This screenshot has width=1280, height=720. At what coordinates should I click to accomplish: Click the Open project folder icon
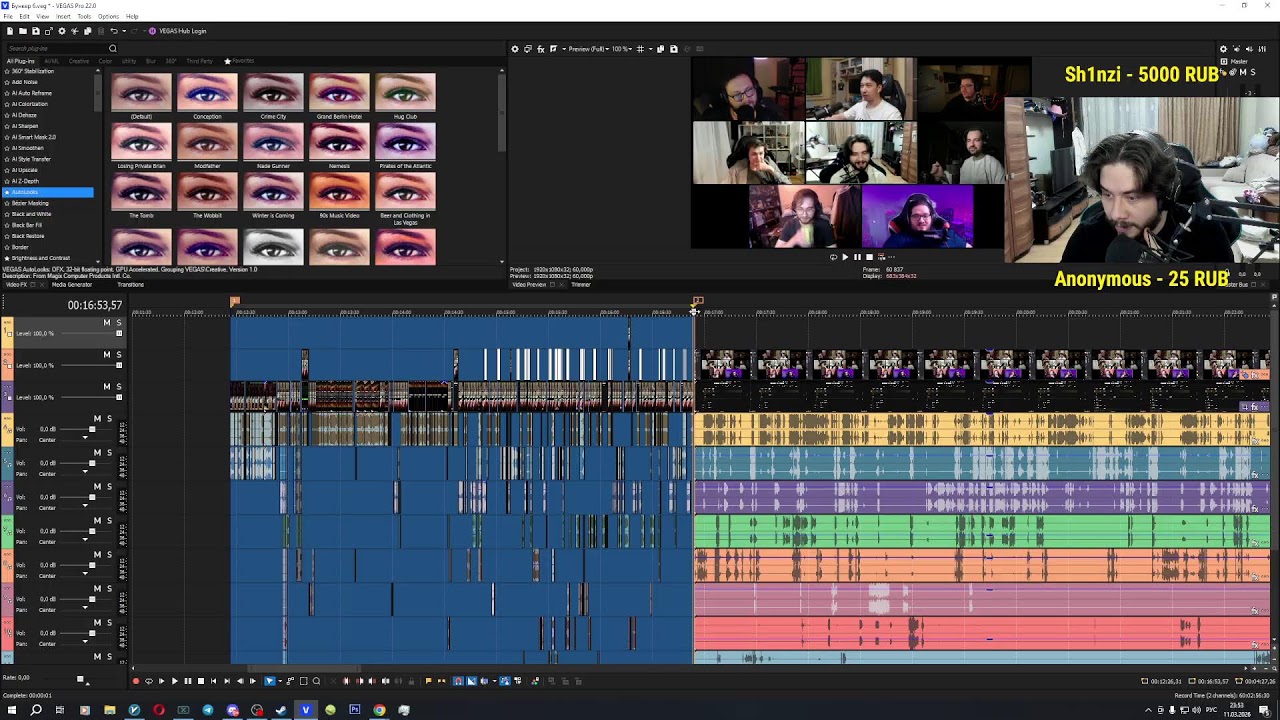(23, 31)
